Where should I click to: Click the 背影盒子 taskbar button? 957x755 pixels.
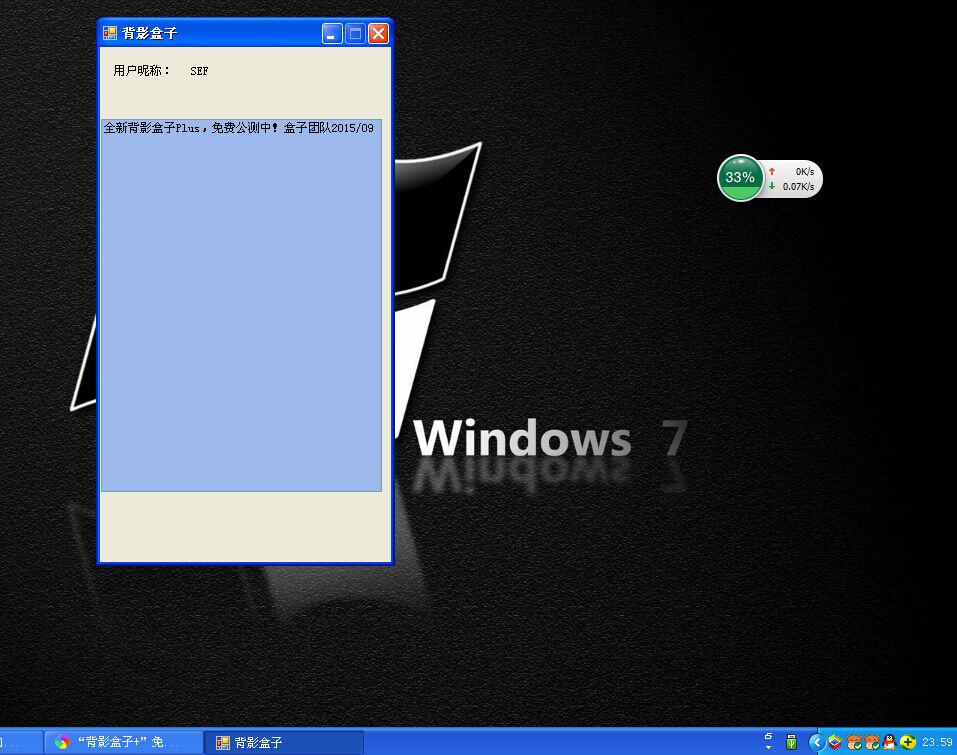tap(284, 742)
